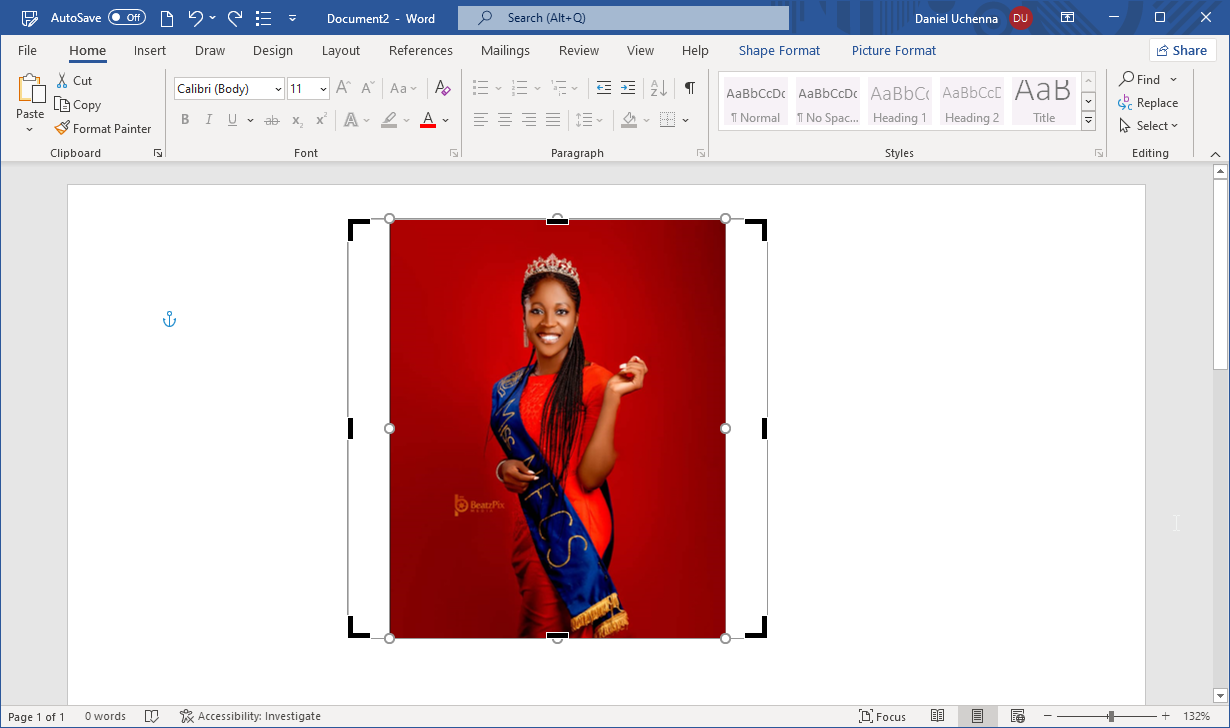Toggle the AutoSave switch
Screen dimensions: 1230x728
pos(127,18)
